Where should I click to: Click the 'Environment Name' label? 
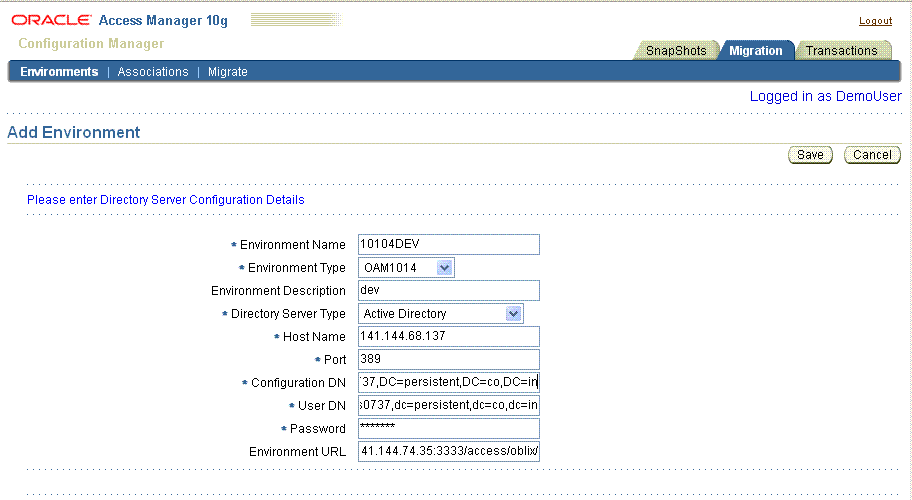tap(293, 245)
